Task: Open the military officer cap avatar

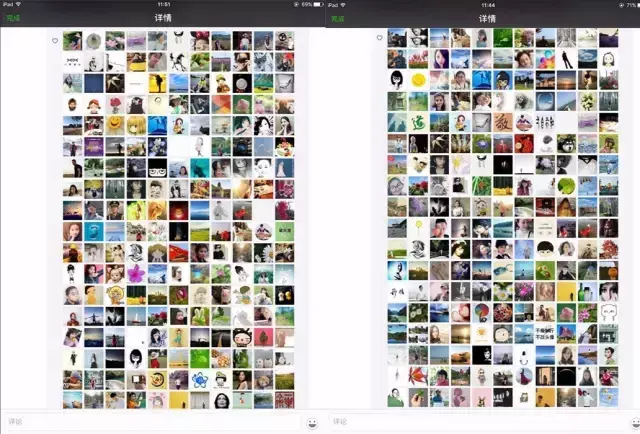Action: [115, 210]
